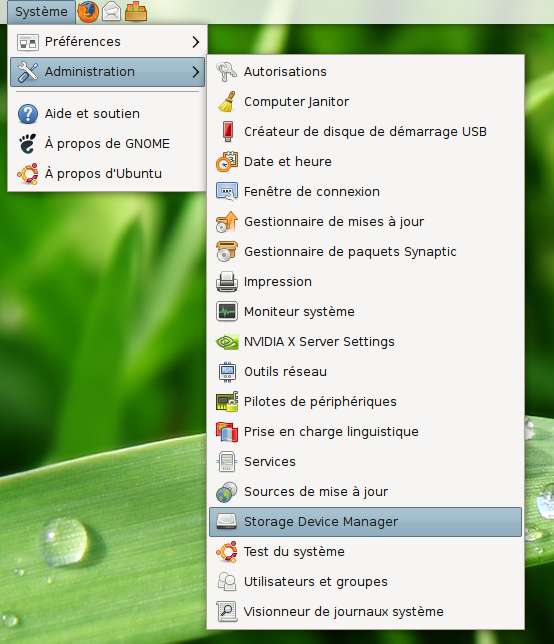Click the Test du système Ubuntu icon
The image size is (554, 644).
(x=227, y=552)
